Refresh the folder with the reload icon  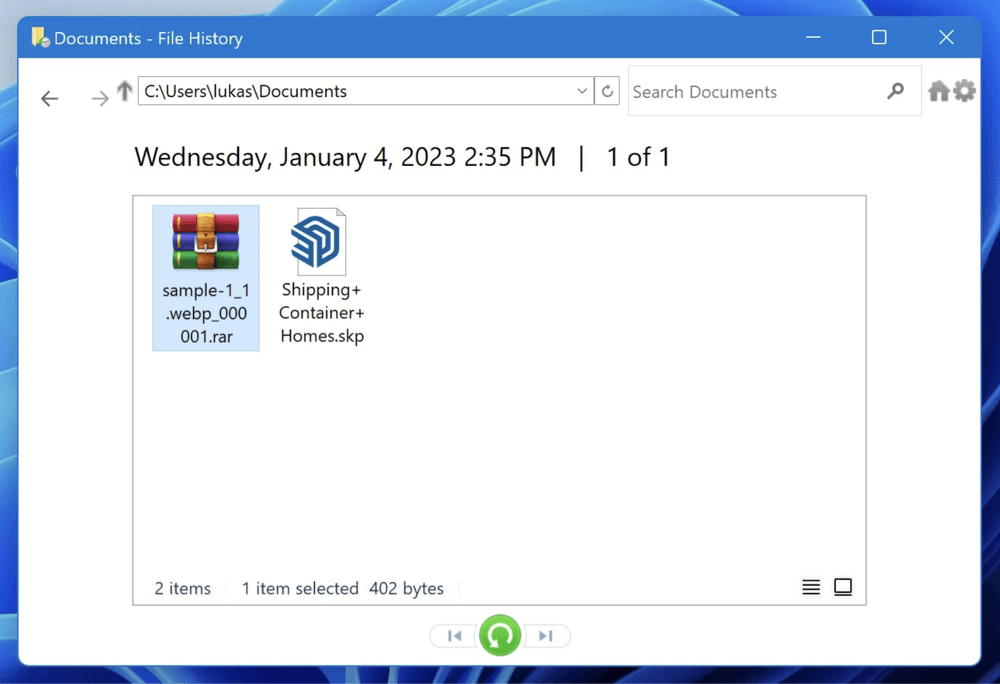606,90
